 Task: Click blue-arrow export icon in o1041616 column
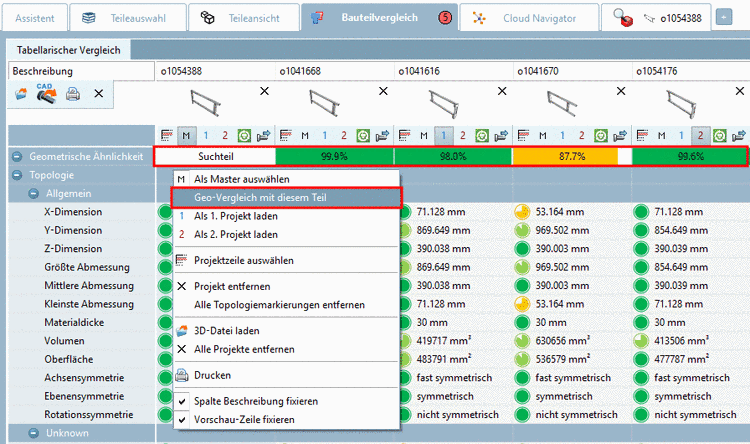501,136
